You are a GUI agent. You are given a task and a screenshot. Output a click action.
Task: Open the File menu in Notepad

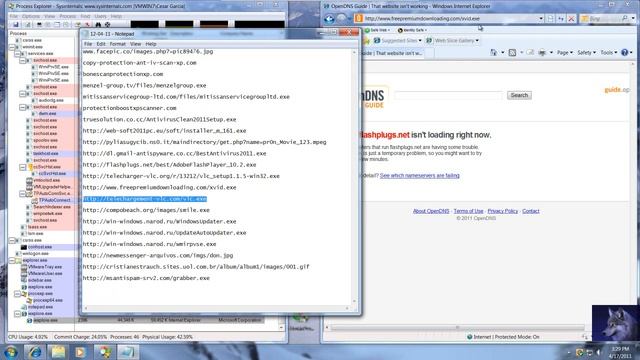pyautogui.click(x=88, y=44)
